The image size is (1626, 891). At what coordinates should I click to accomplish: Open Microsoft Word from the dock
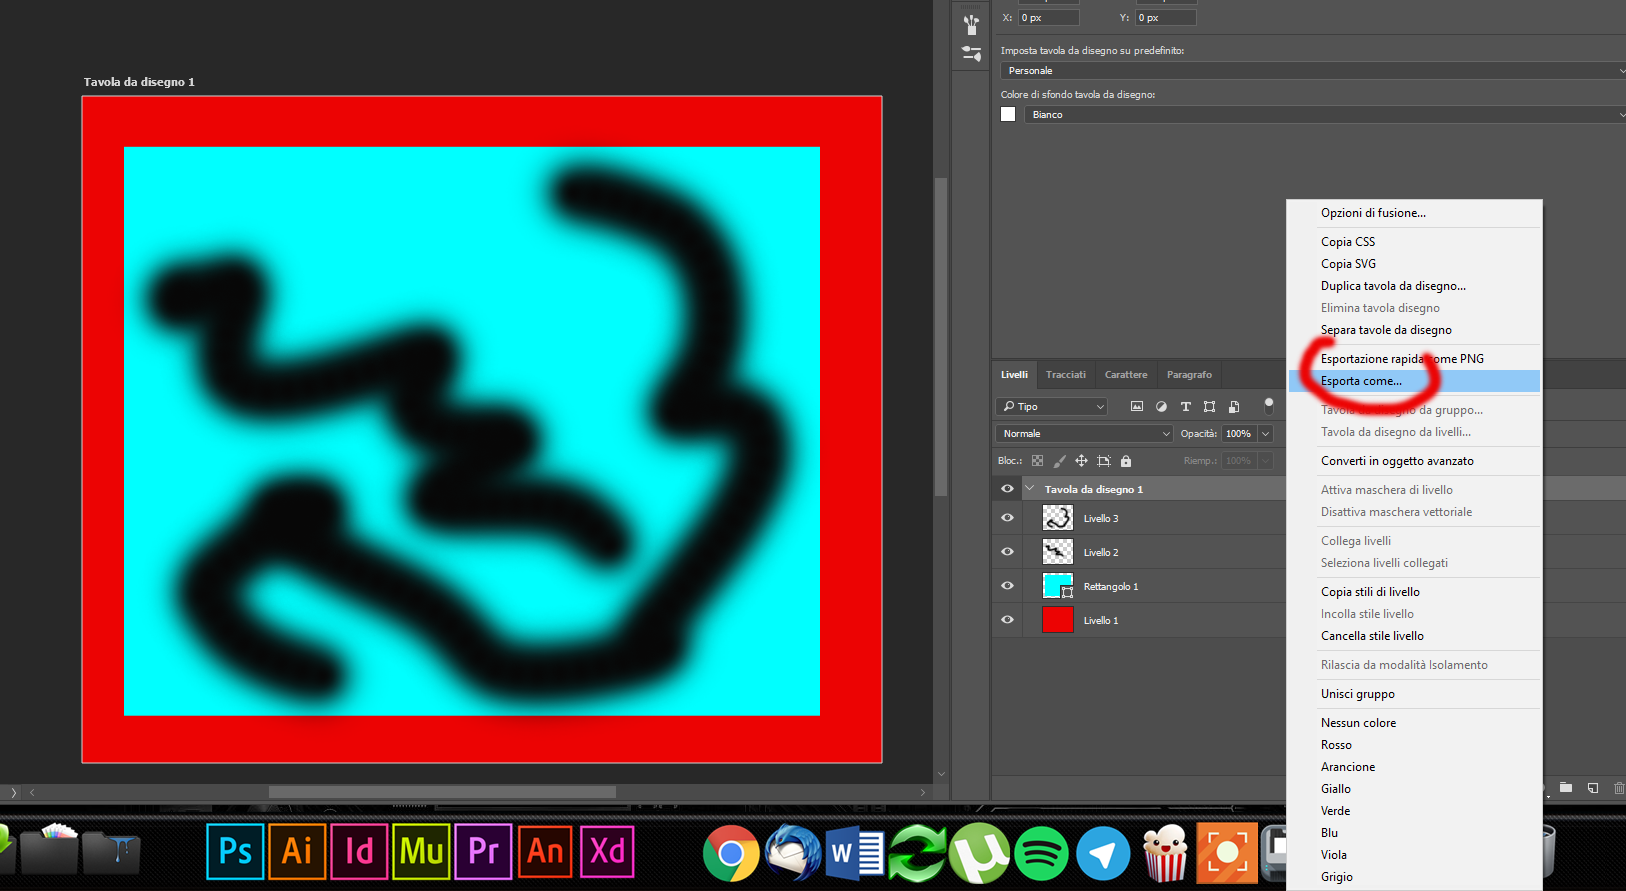[855, 853]
